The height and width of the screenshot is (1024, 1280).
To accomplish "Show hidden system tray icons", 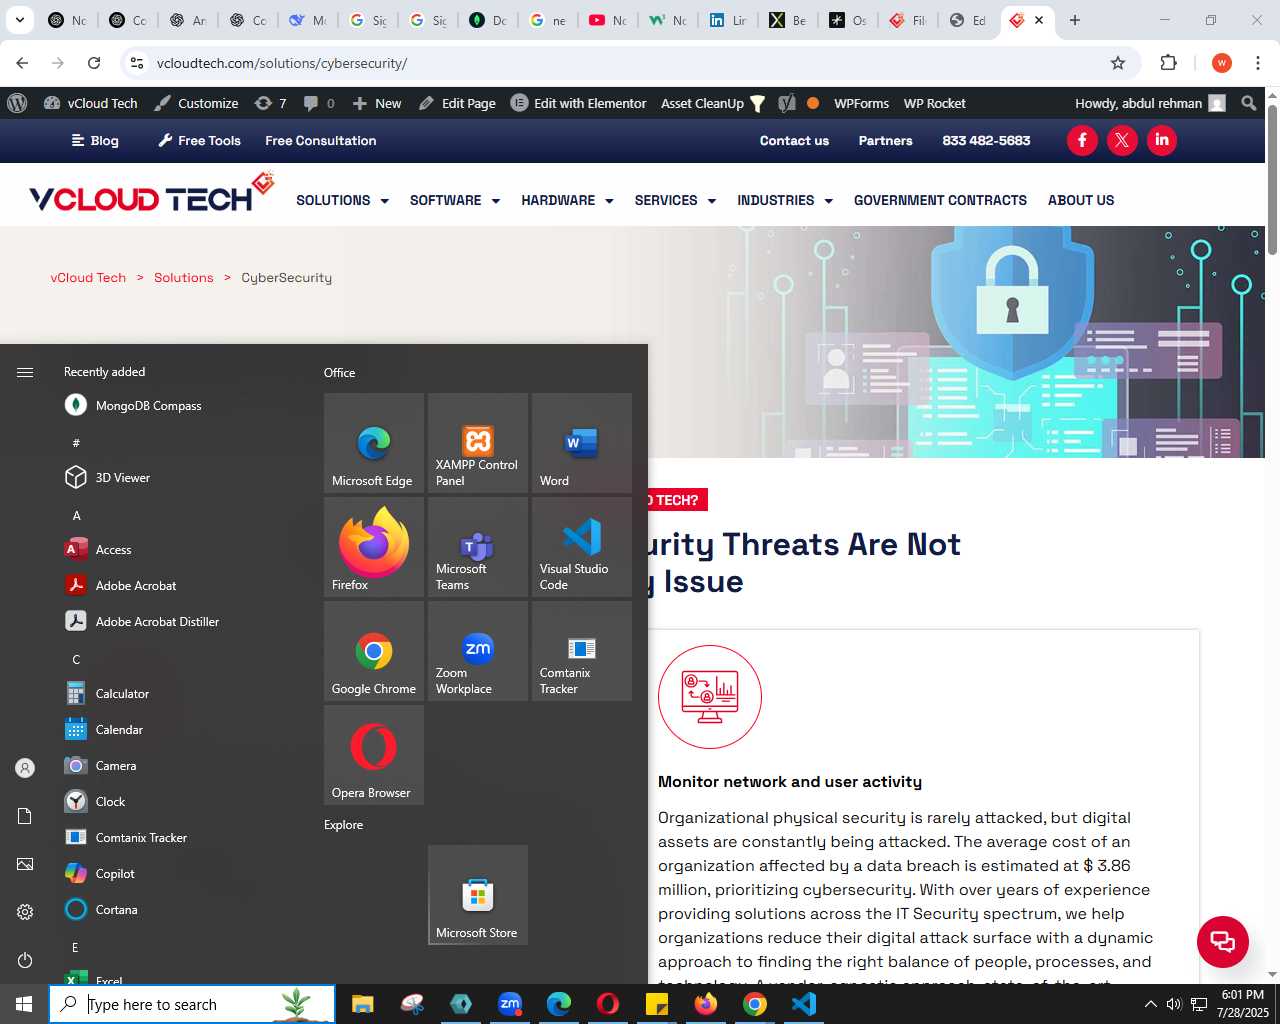I will click(x=1150, y=1004).
